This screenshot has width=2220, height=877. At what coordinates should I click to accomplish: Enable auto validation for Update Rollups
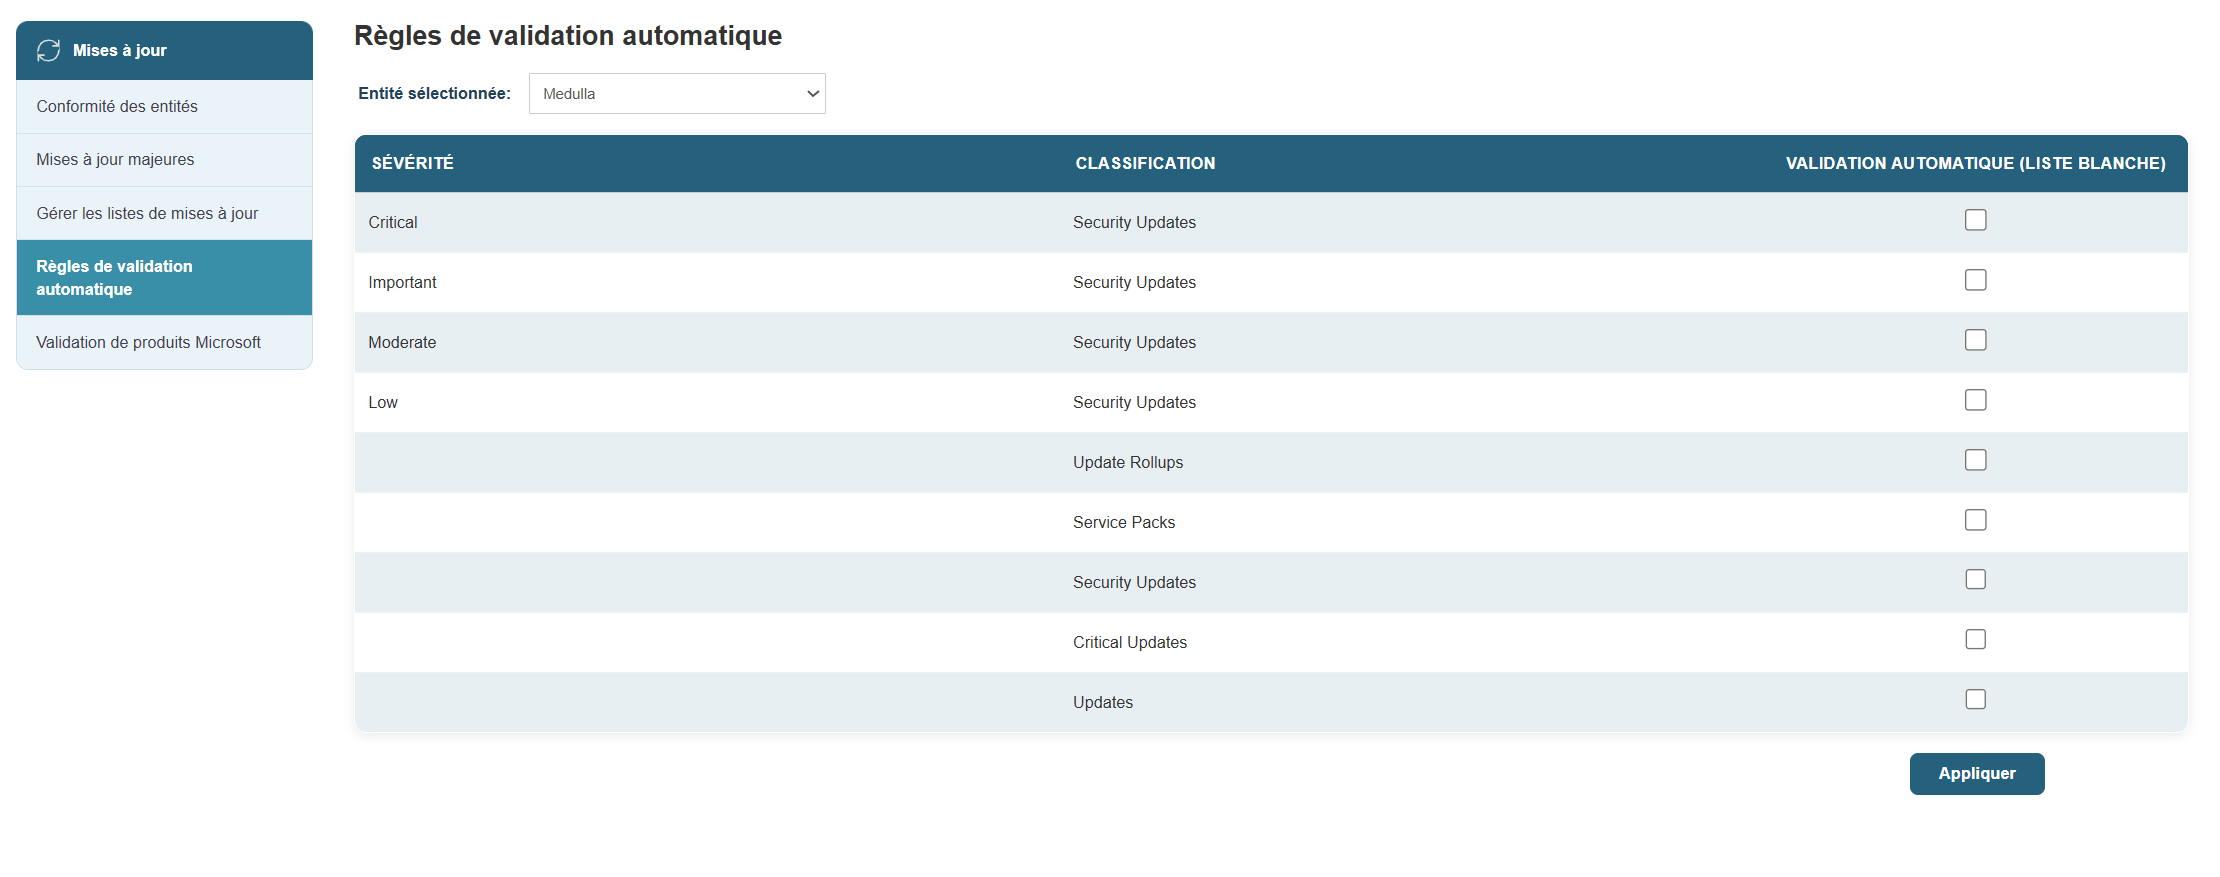point(1975,460)
